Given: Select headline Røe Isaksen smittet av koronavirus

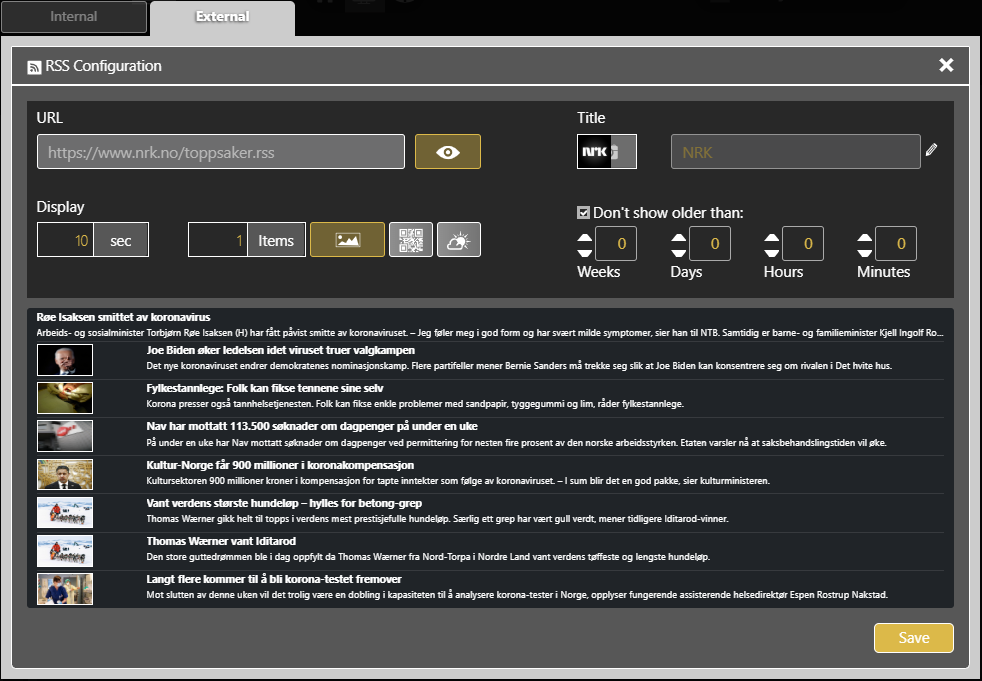Looking at the screenshot, I should pos(123,317).
